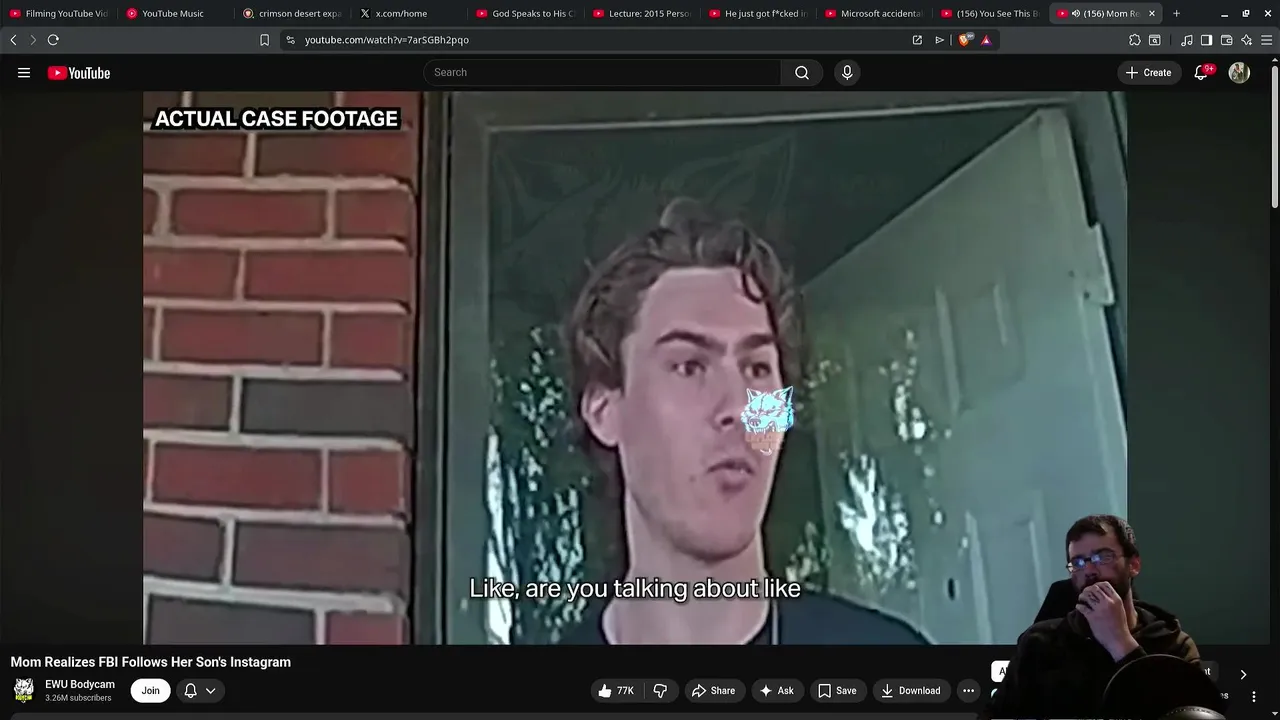Image resolution: width=1280 pixels, height=720 pixels.
Task: Click the search magnifier button
Action: (802, 72)
